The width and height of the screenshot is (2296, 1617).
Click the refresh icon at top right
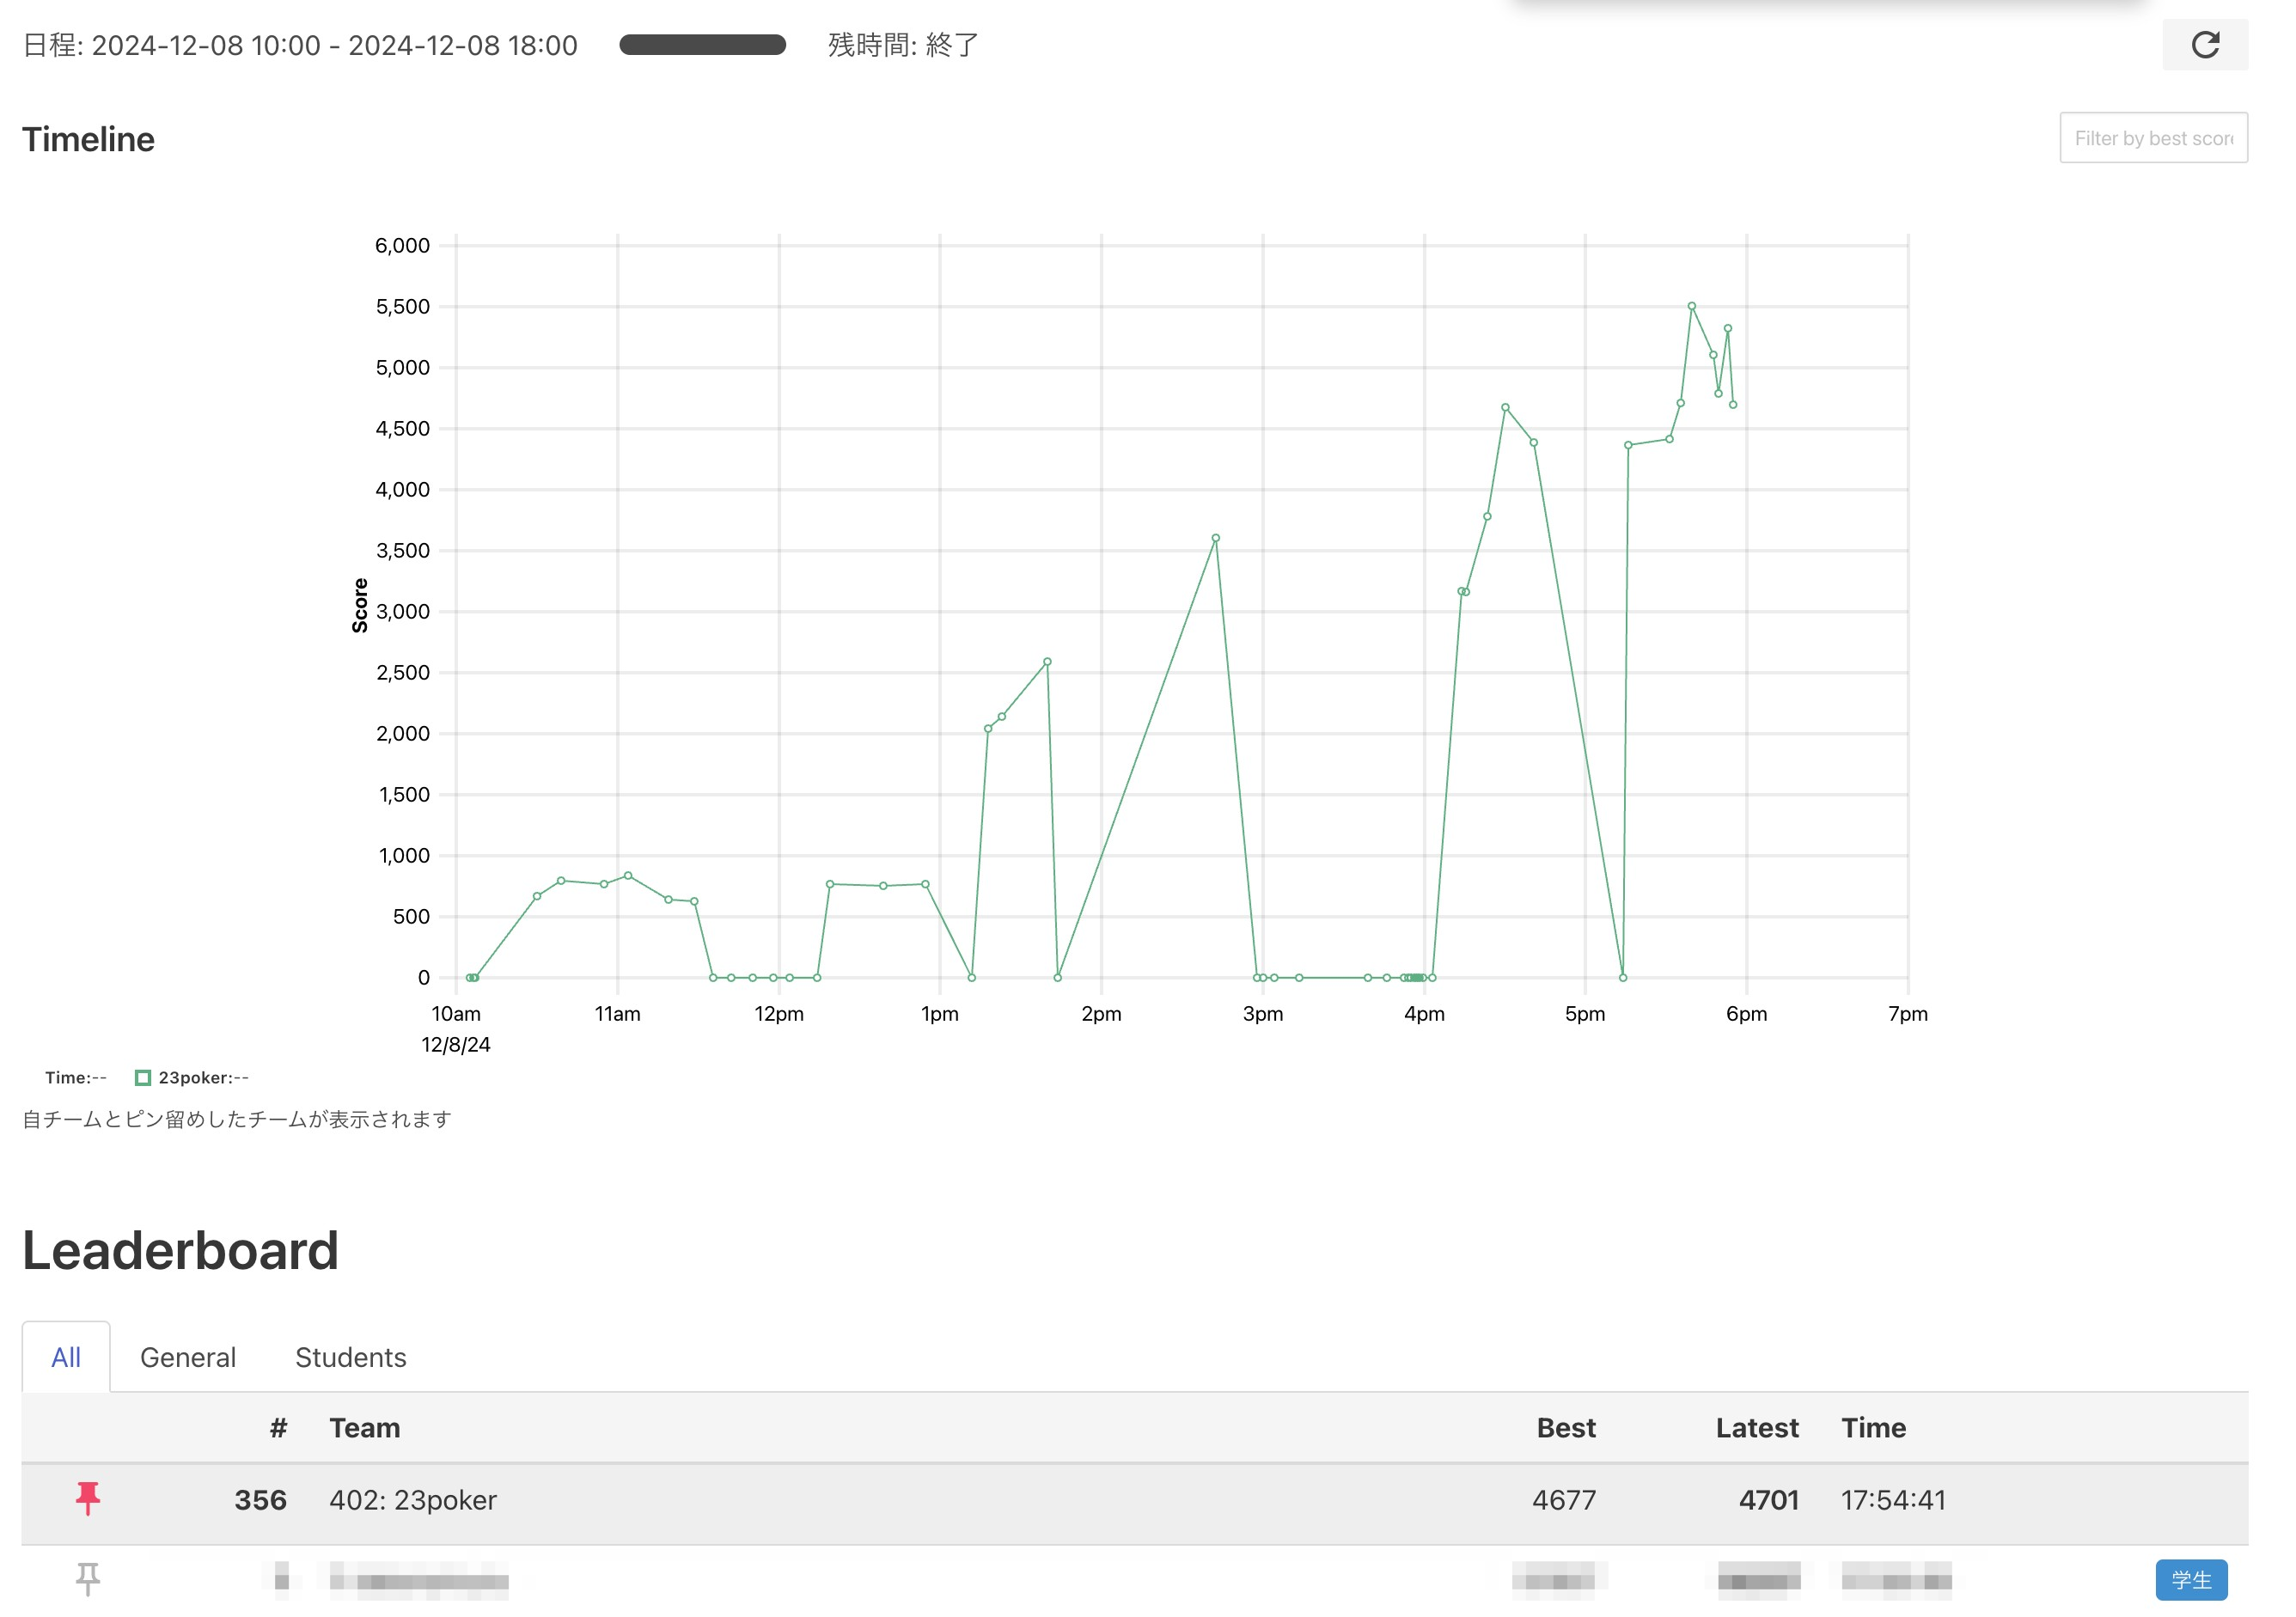2204,45
